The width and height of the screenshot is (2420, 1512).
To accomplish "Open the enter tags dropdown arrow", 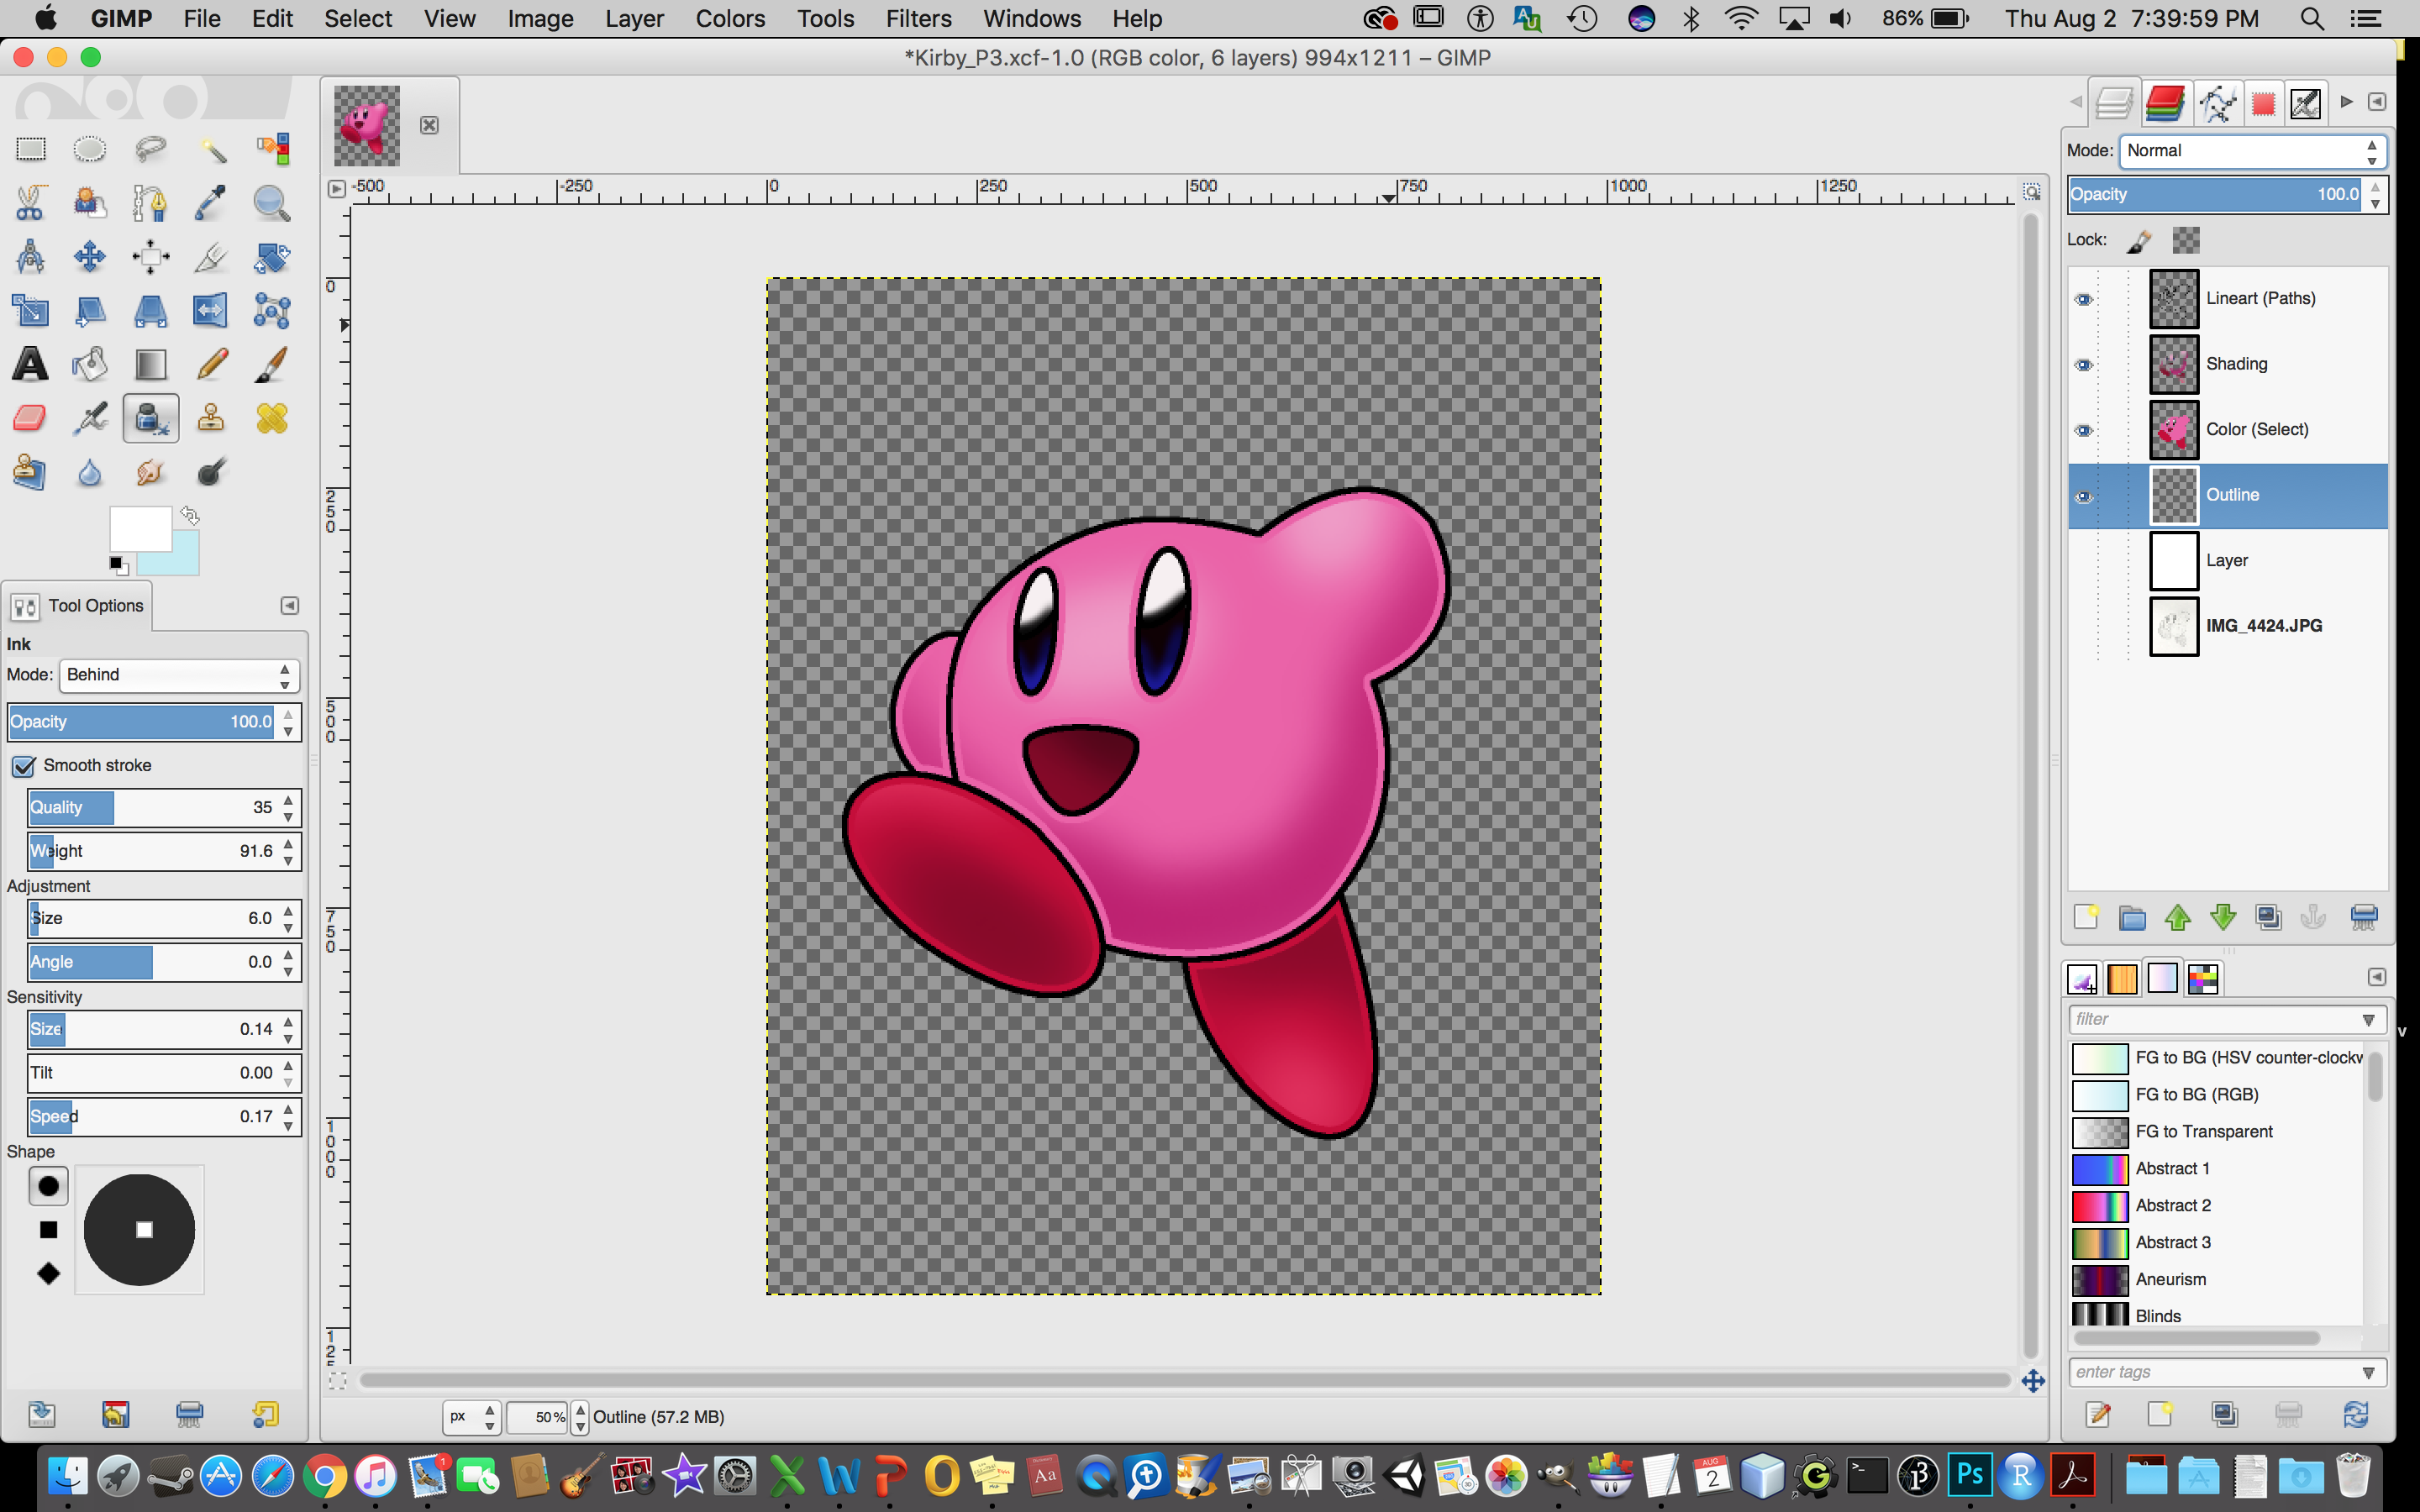I will tap(2368, 1373).
